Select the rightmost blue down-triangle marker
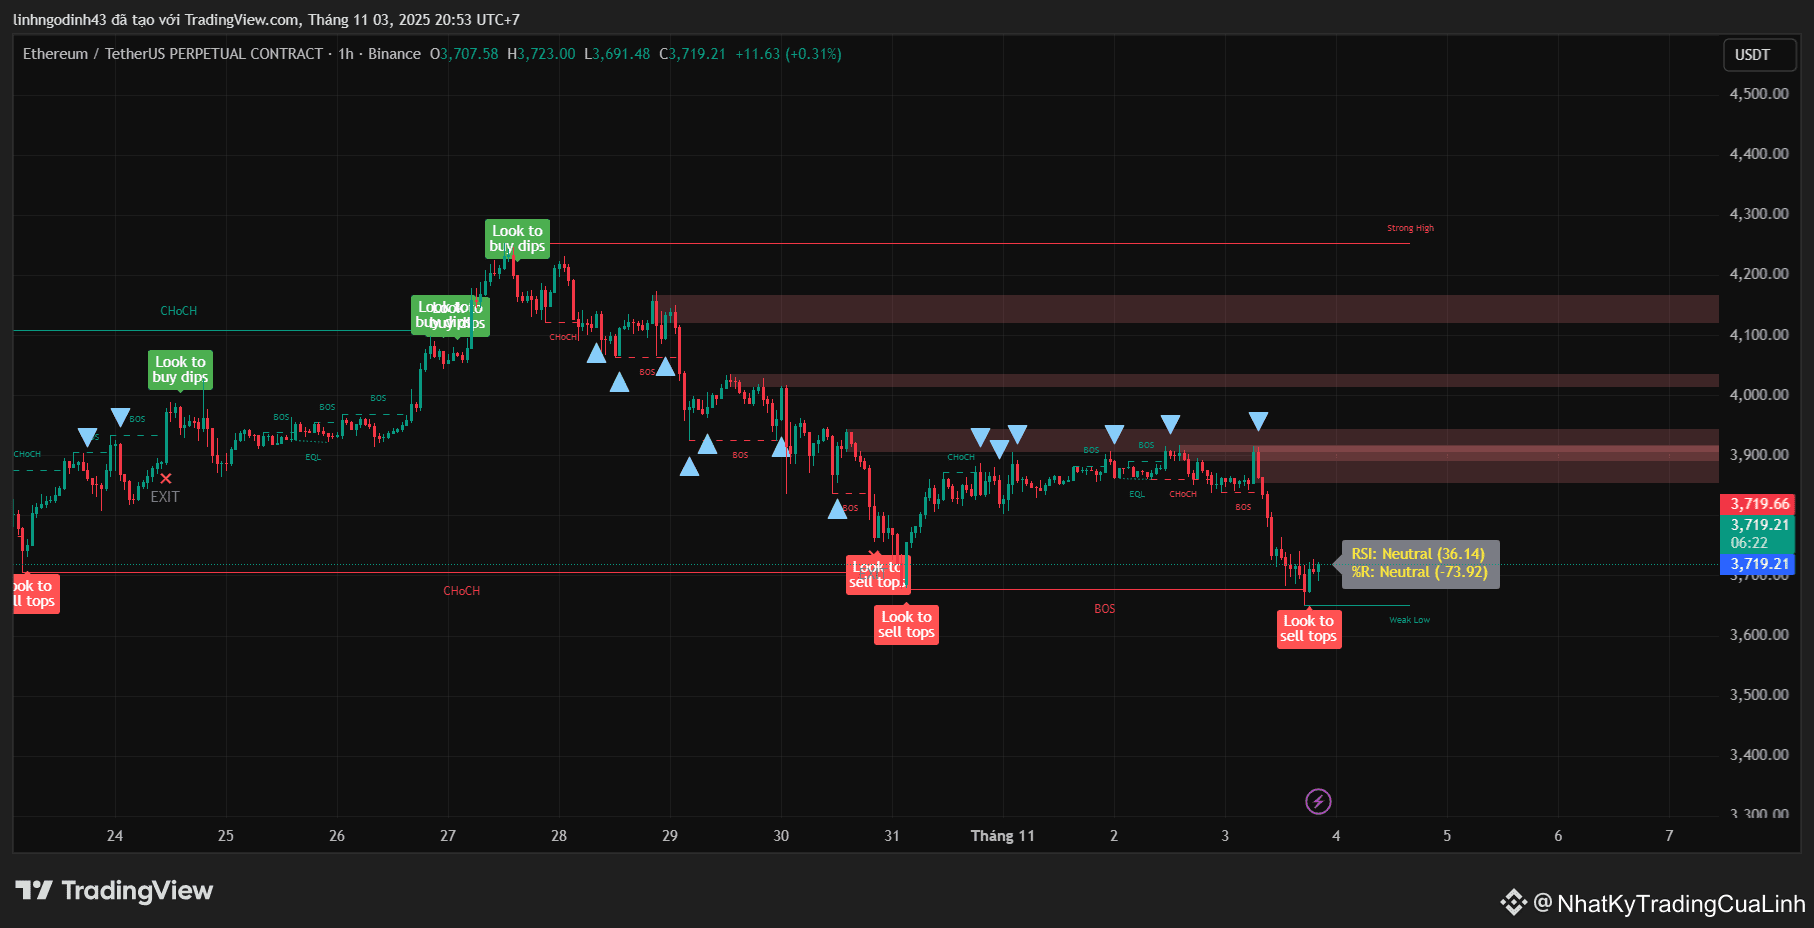This screenshot has height=928, width=1814. pos(1258,421)
